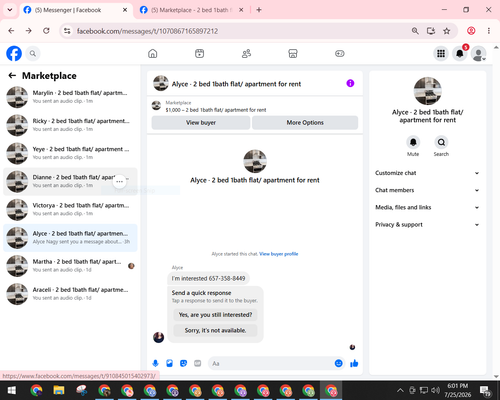
Task: Go back in browser history
Action: (x=11, y=31)
